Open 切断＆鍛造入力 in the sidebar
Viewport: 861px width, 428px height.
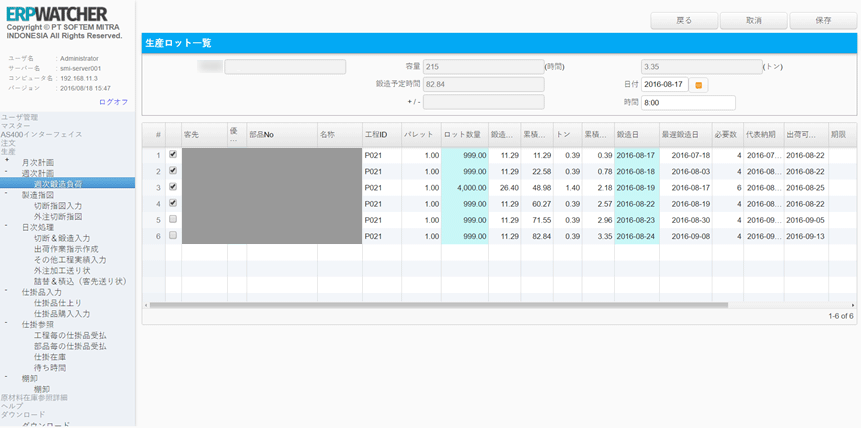click(x=62, y=238)
